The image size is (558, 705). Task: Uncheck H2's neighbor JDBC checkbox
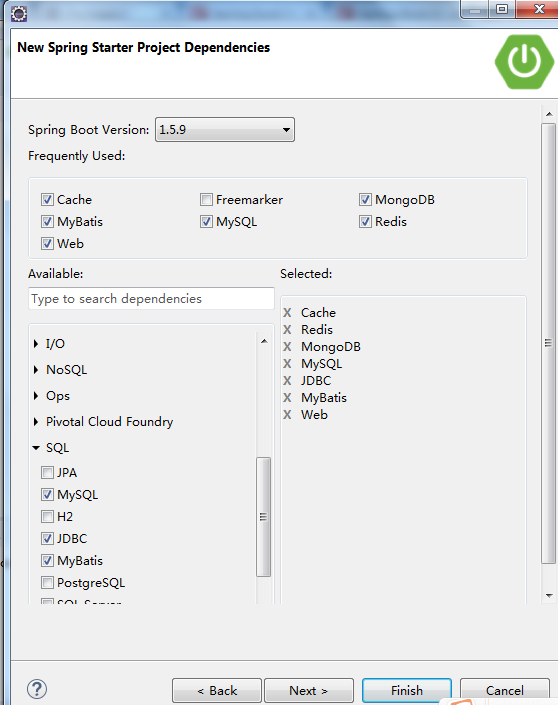pos(47,538)
